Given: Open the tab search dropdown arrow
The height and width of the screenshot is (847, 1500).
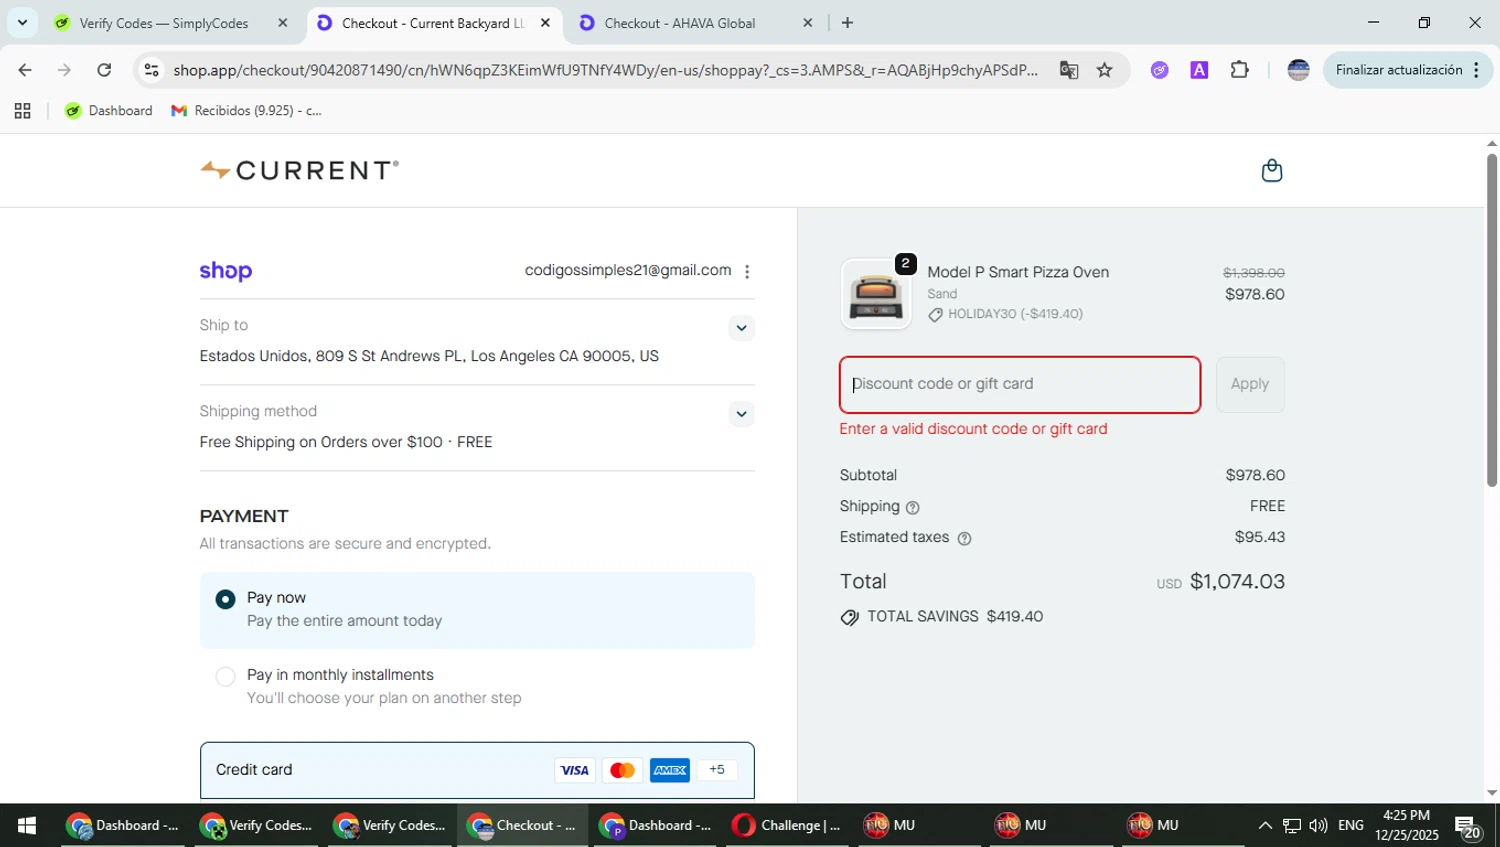Looking at the screenshot, I should (x=22, y=23).
